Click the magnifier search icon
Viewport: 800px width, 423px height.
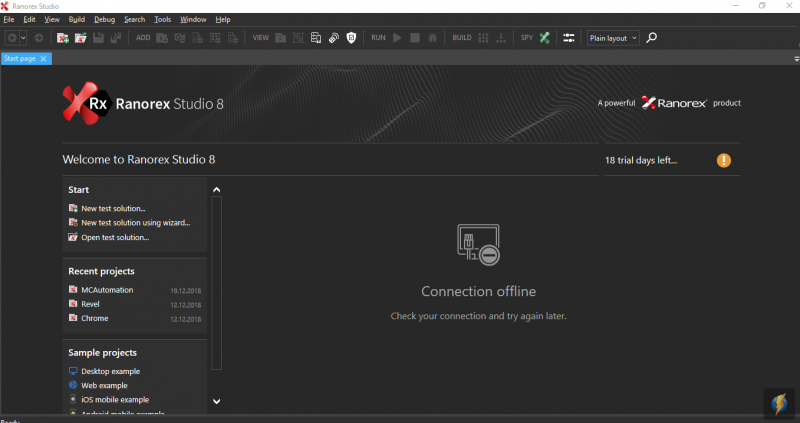click(652, 38)
